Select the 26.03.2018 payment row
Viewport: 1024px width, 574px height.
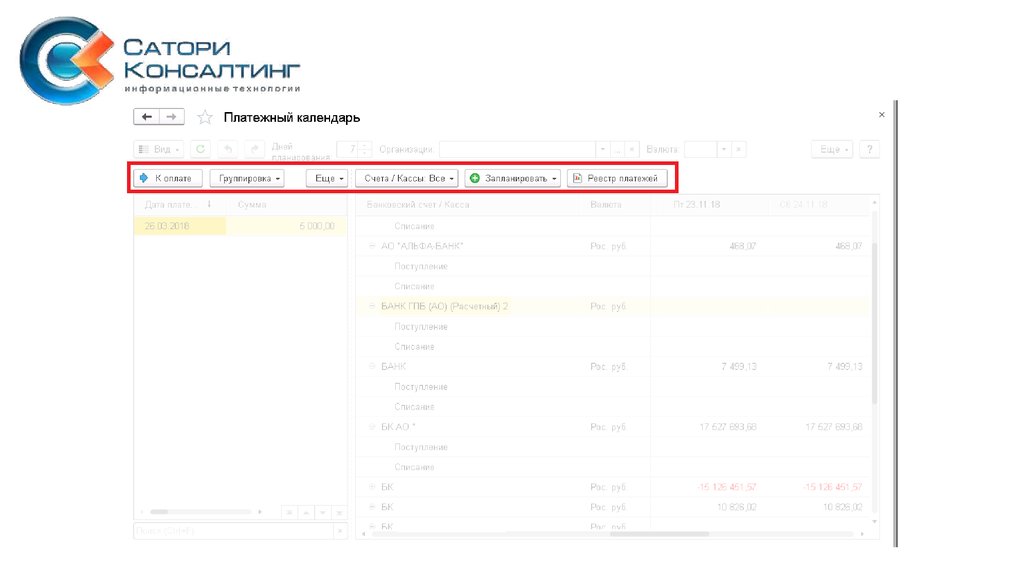pyautogui.click(x=180, y=226)
